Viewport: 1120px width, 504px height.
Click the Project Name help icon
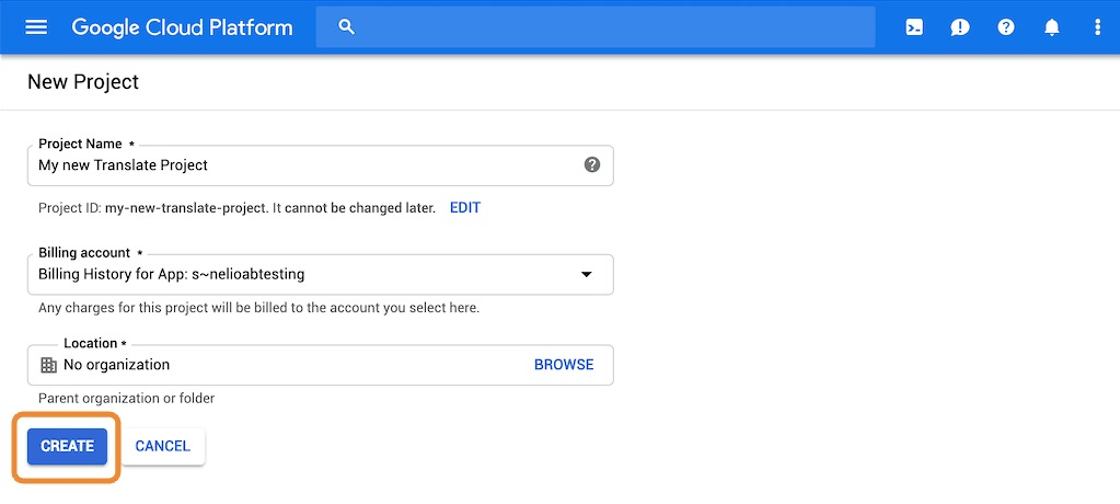point(592,165)
